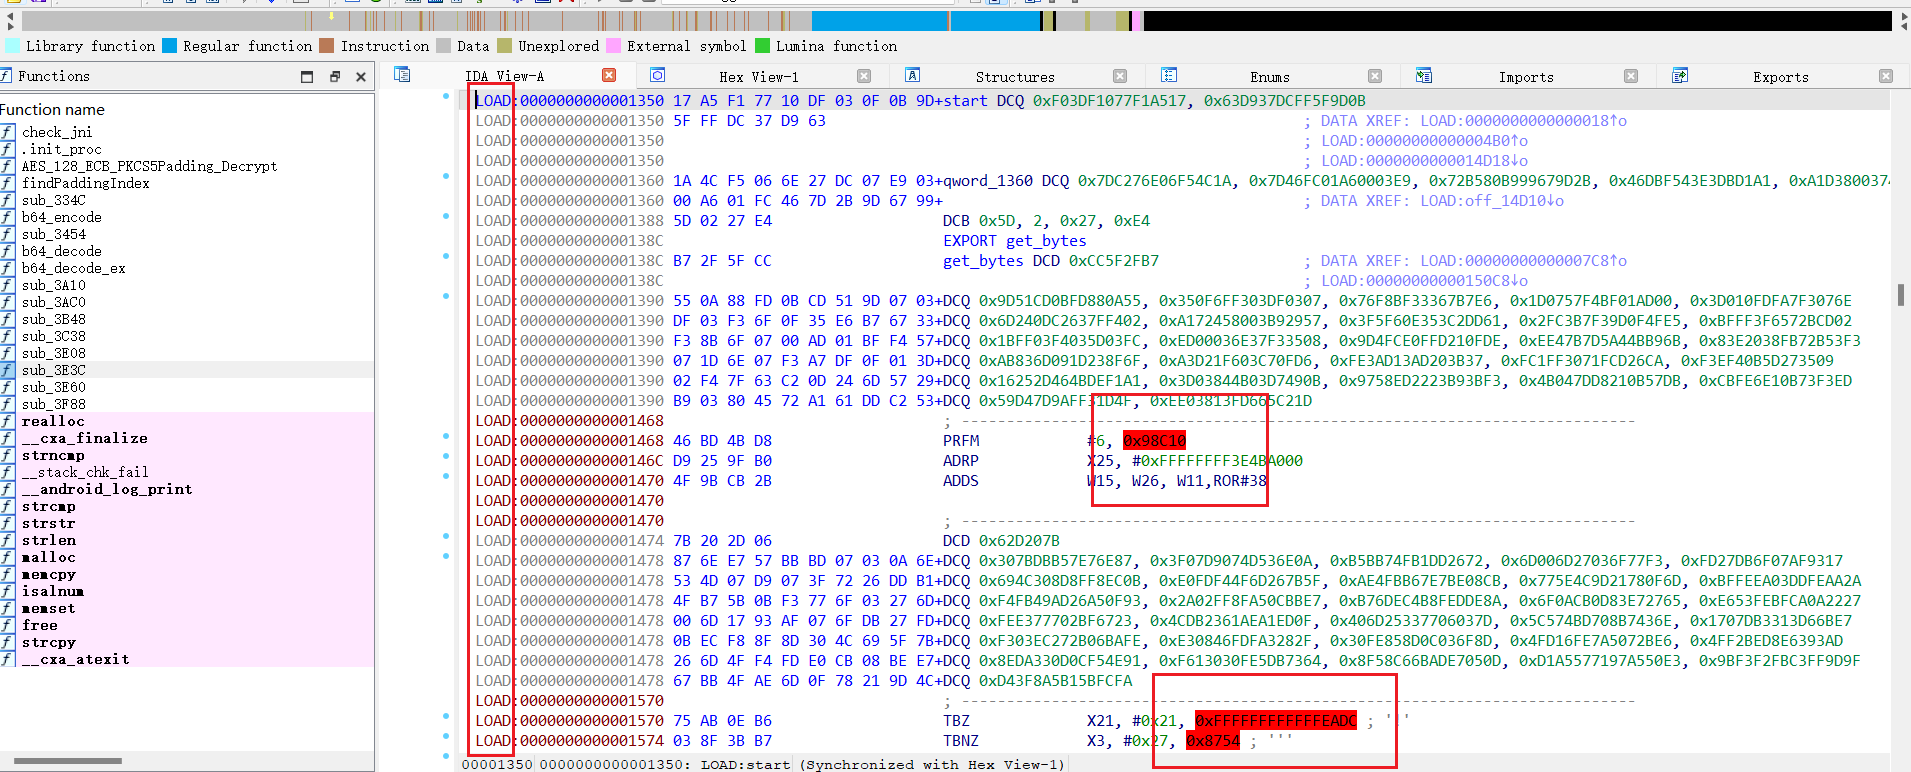
Task: Close the Functions panel
Action: tap(361, 77)
